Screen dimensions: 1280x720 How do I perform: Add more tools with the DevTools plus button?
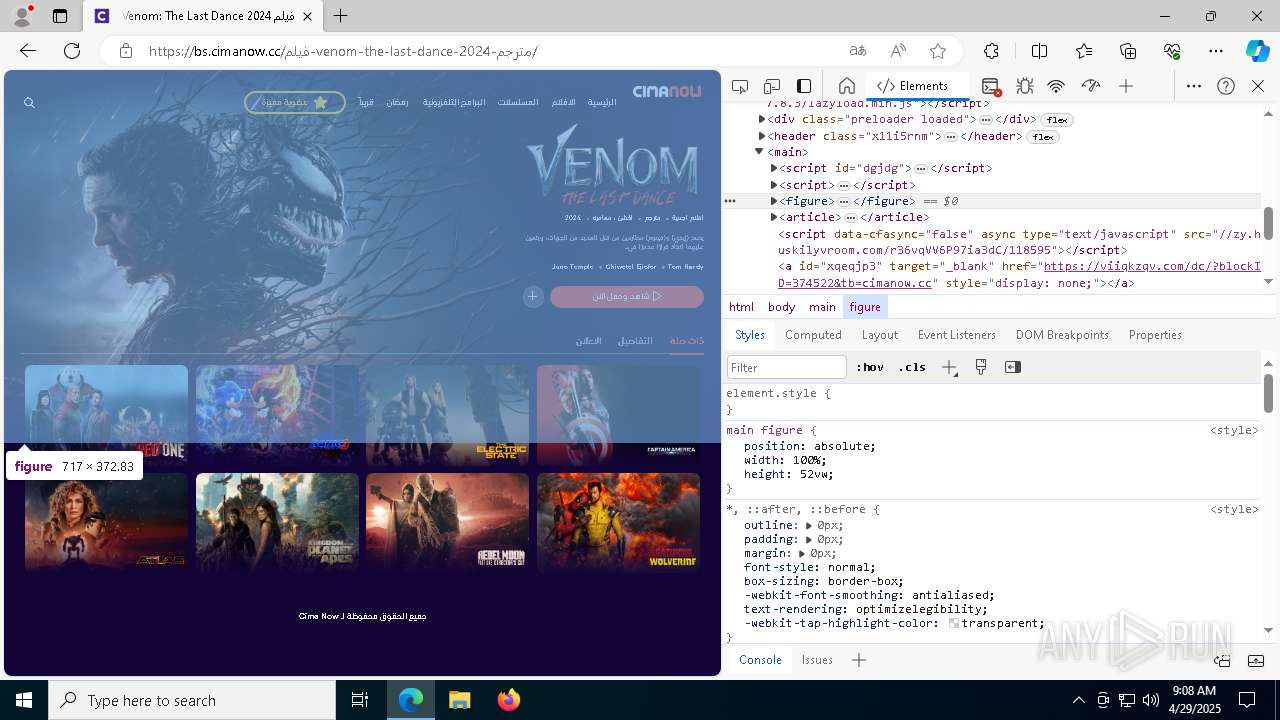[x=1126, y=86]
